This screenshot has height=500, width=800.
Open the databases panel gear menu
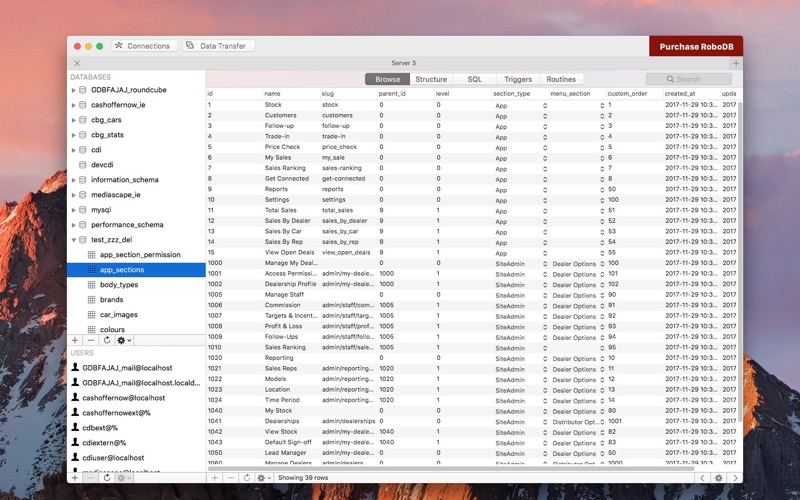tap(123, 340)
